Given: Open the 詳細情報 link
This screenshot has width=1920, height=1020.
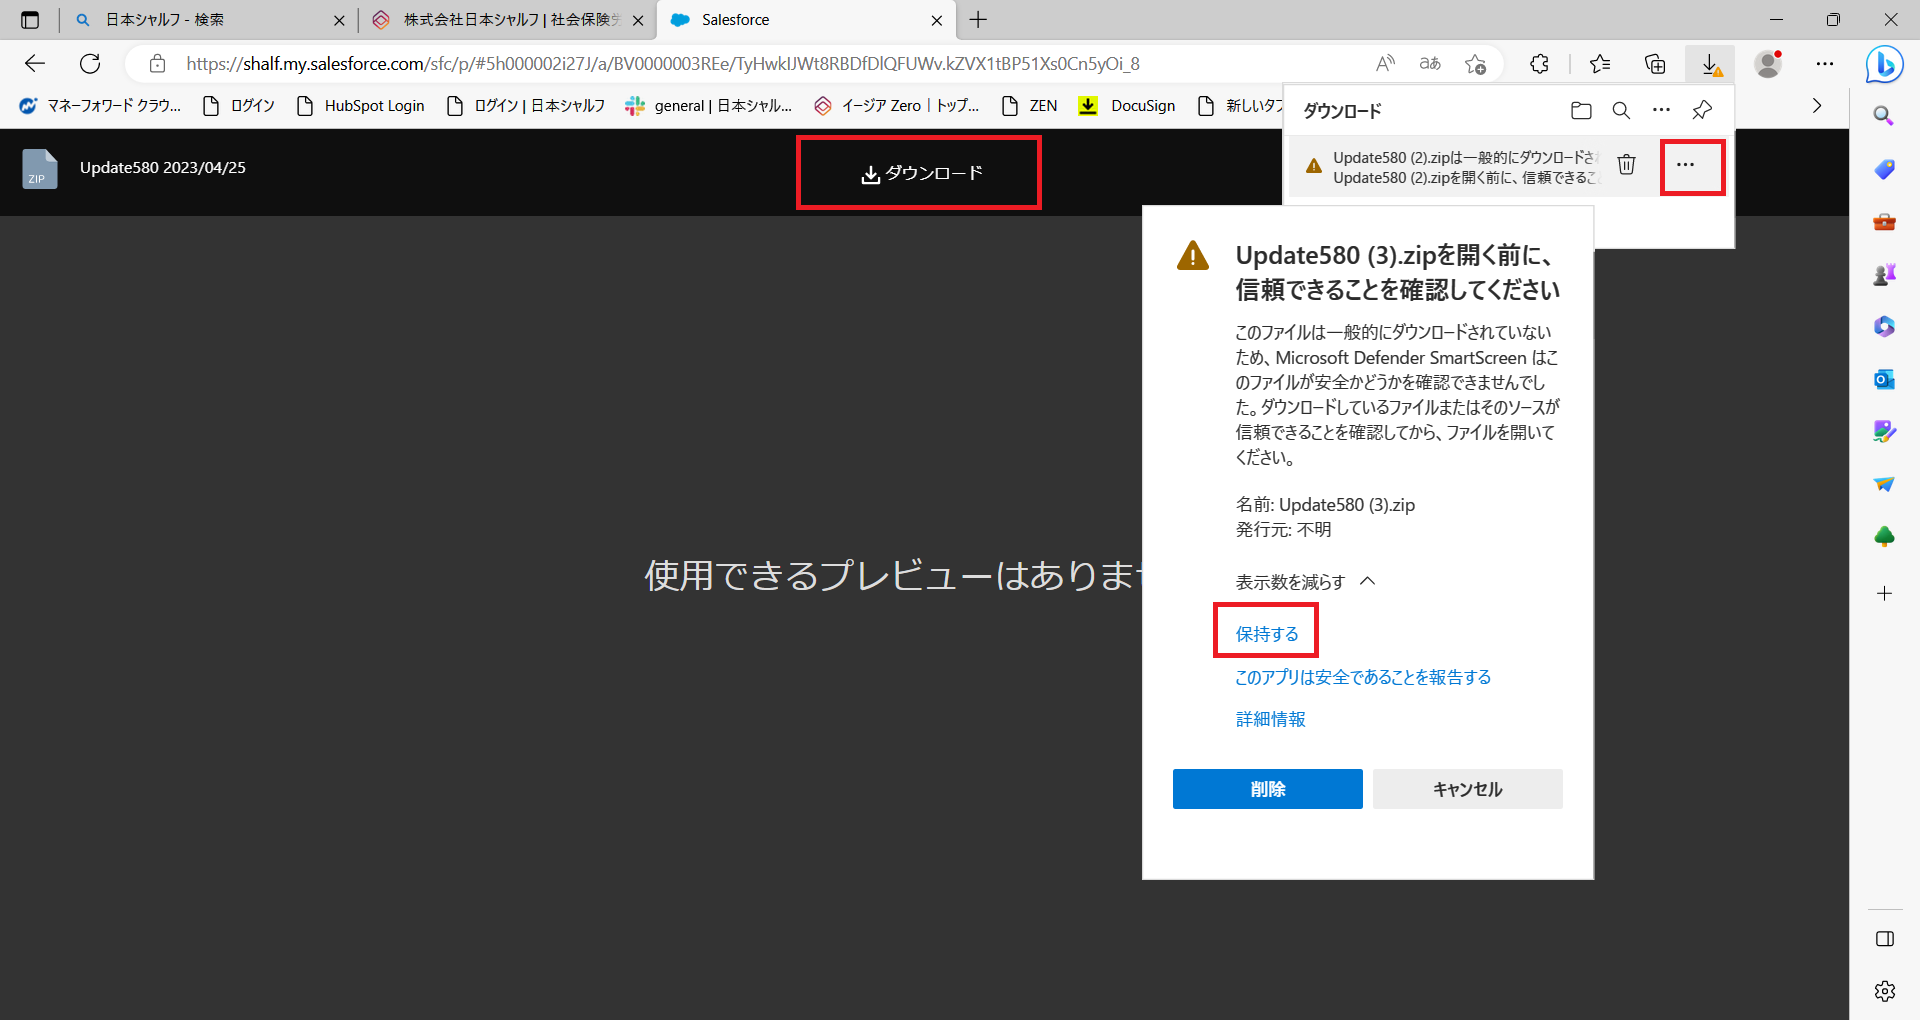Looking at the screenshot, I should click(x=1270, y=719).
